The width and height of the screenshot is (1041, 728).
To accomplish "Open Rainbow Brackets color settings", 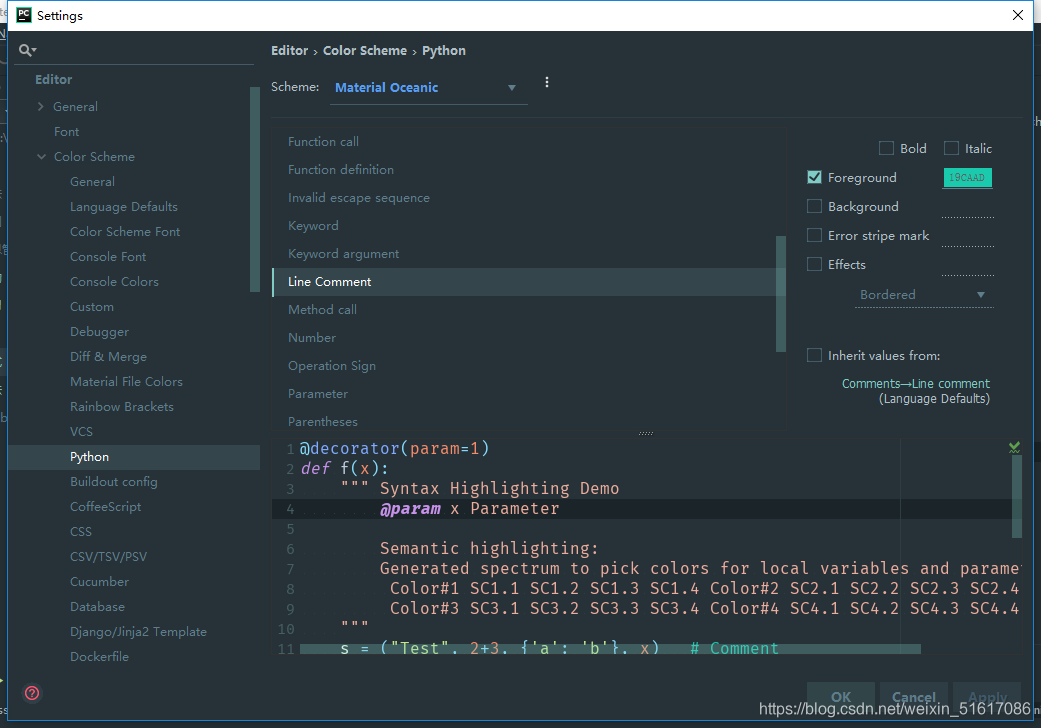I will pos(122,407).
